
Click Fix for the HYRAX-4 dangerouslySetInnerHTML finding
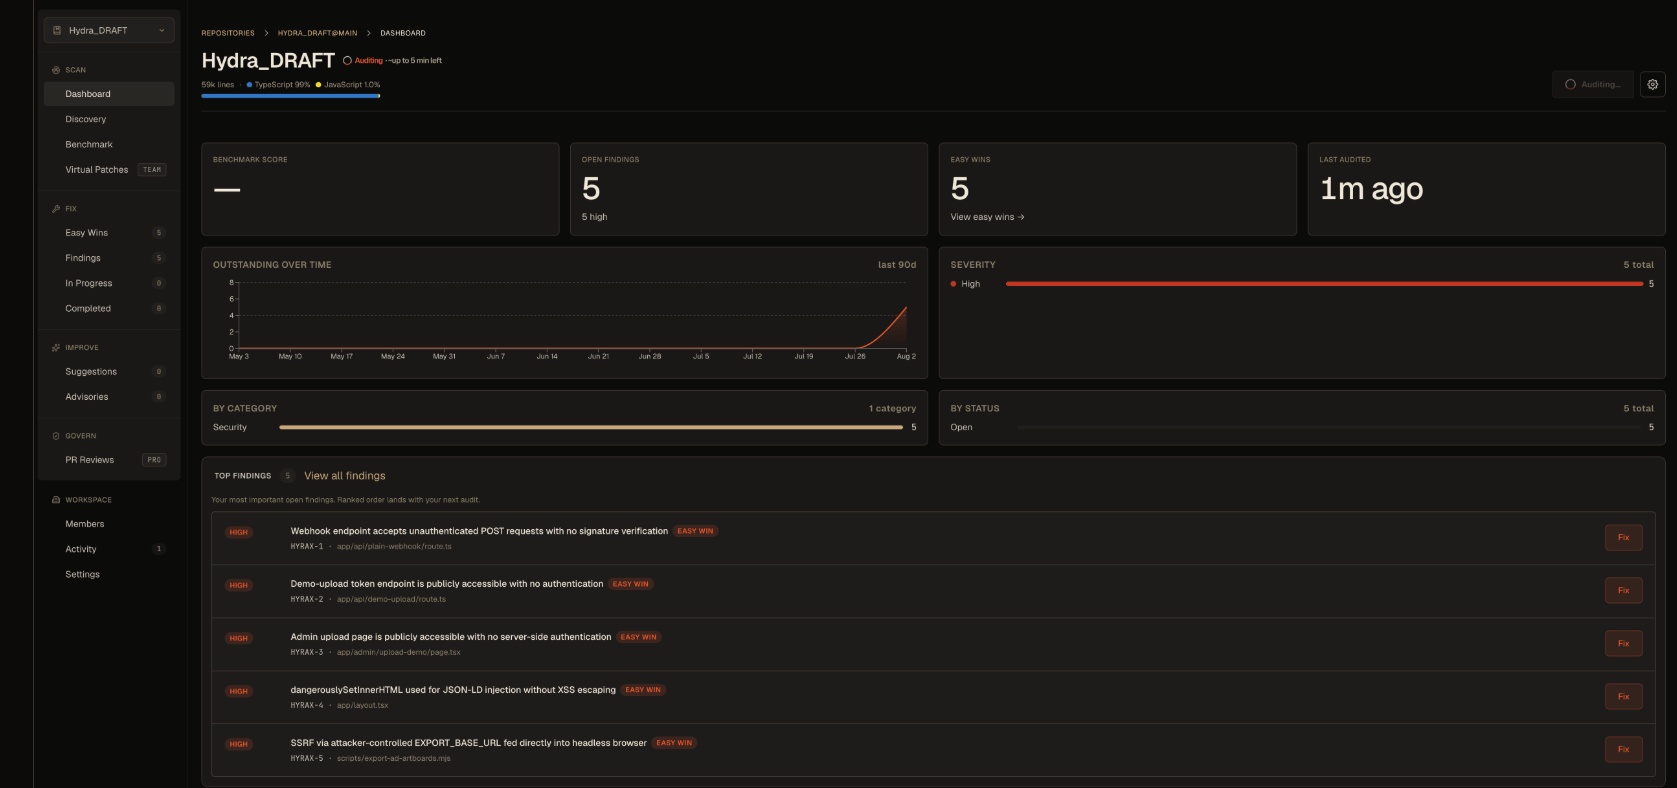coord(1623,697)
